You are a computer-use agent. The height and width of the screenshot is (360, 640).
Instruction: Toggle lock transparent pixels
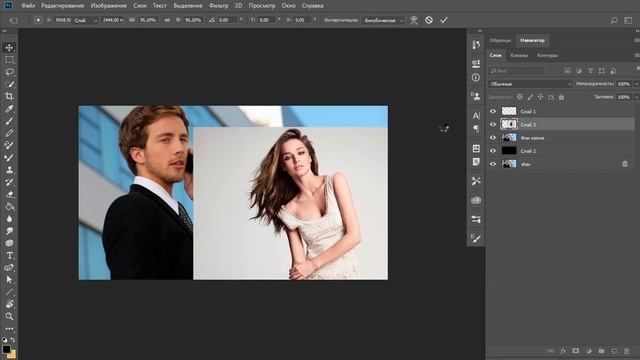(x=519, y=97)
